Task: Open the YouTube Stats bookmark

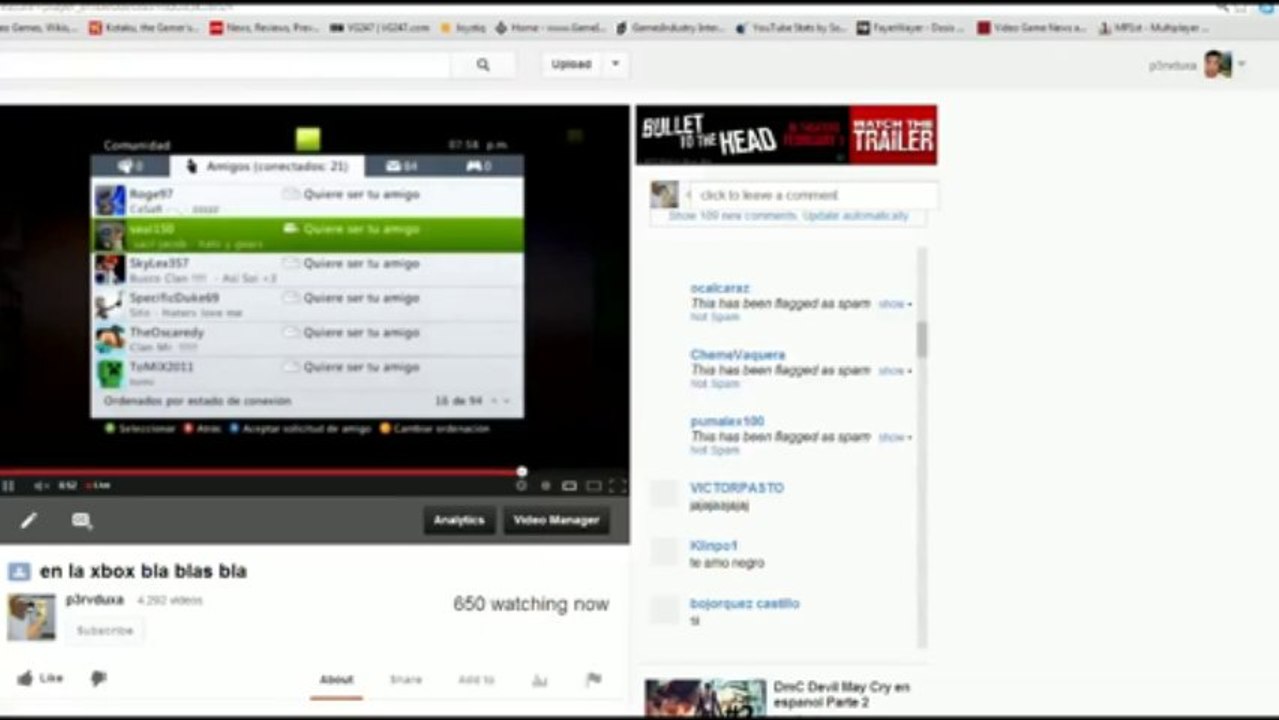Action: click(790, 28)
